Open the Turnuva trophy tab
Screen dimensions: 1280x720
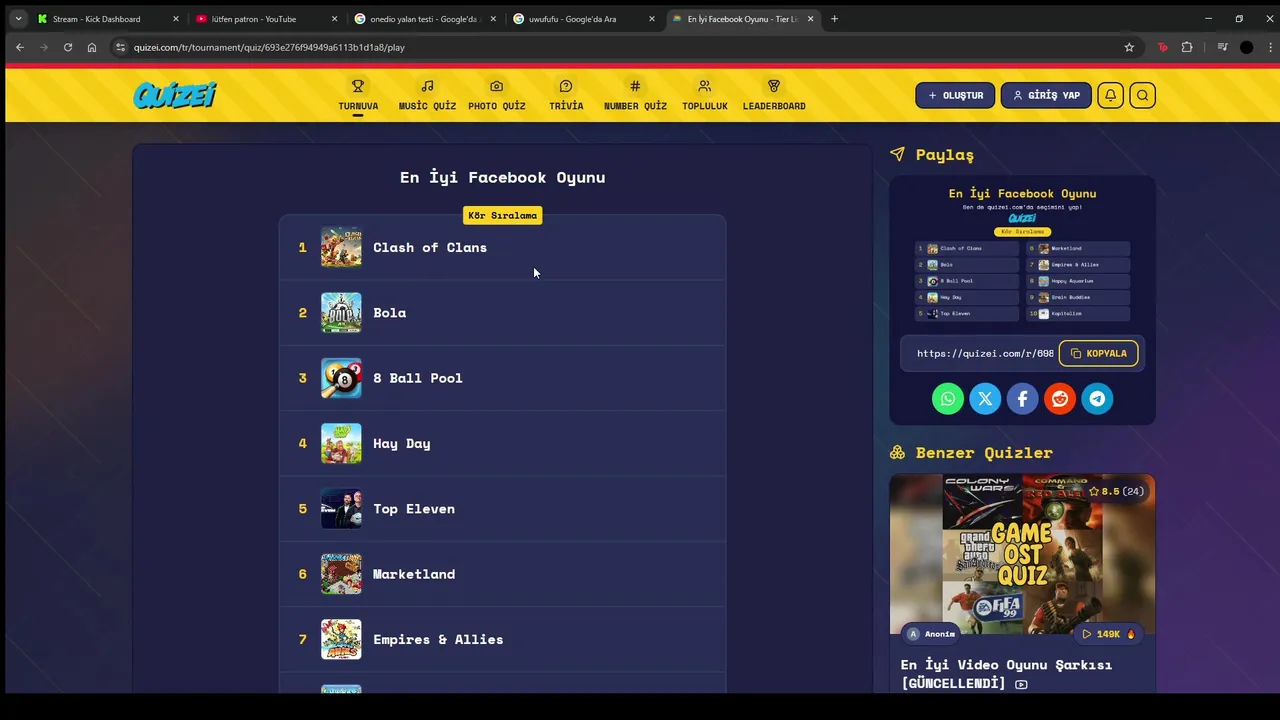358,95
